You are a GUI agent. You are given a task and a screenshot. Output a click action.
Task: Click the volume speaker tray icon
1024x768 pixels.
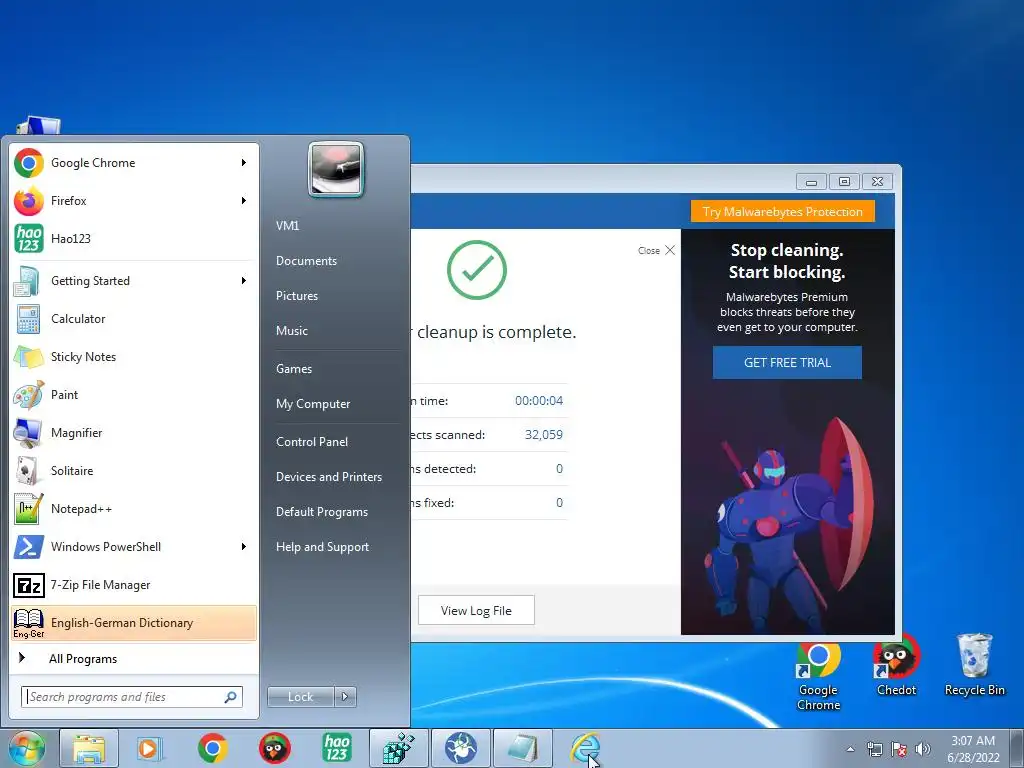[923, 749]
